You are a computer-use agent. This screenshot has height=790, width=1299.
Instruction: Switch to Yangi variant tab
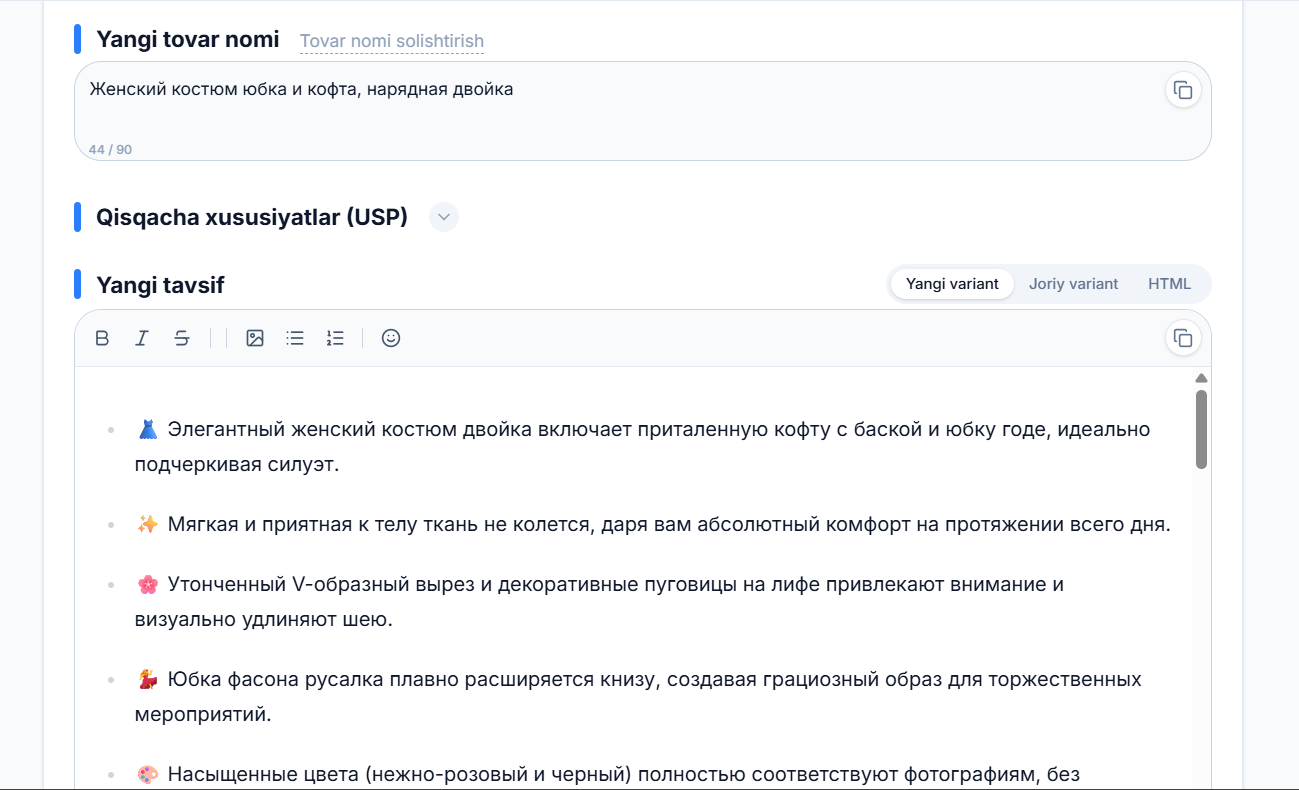click(x=952, y=284)
